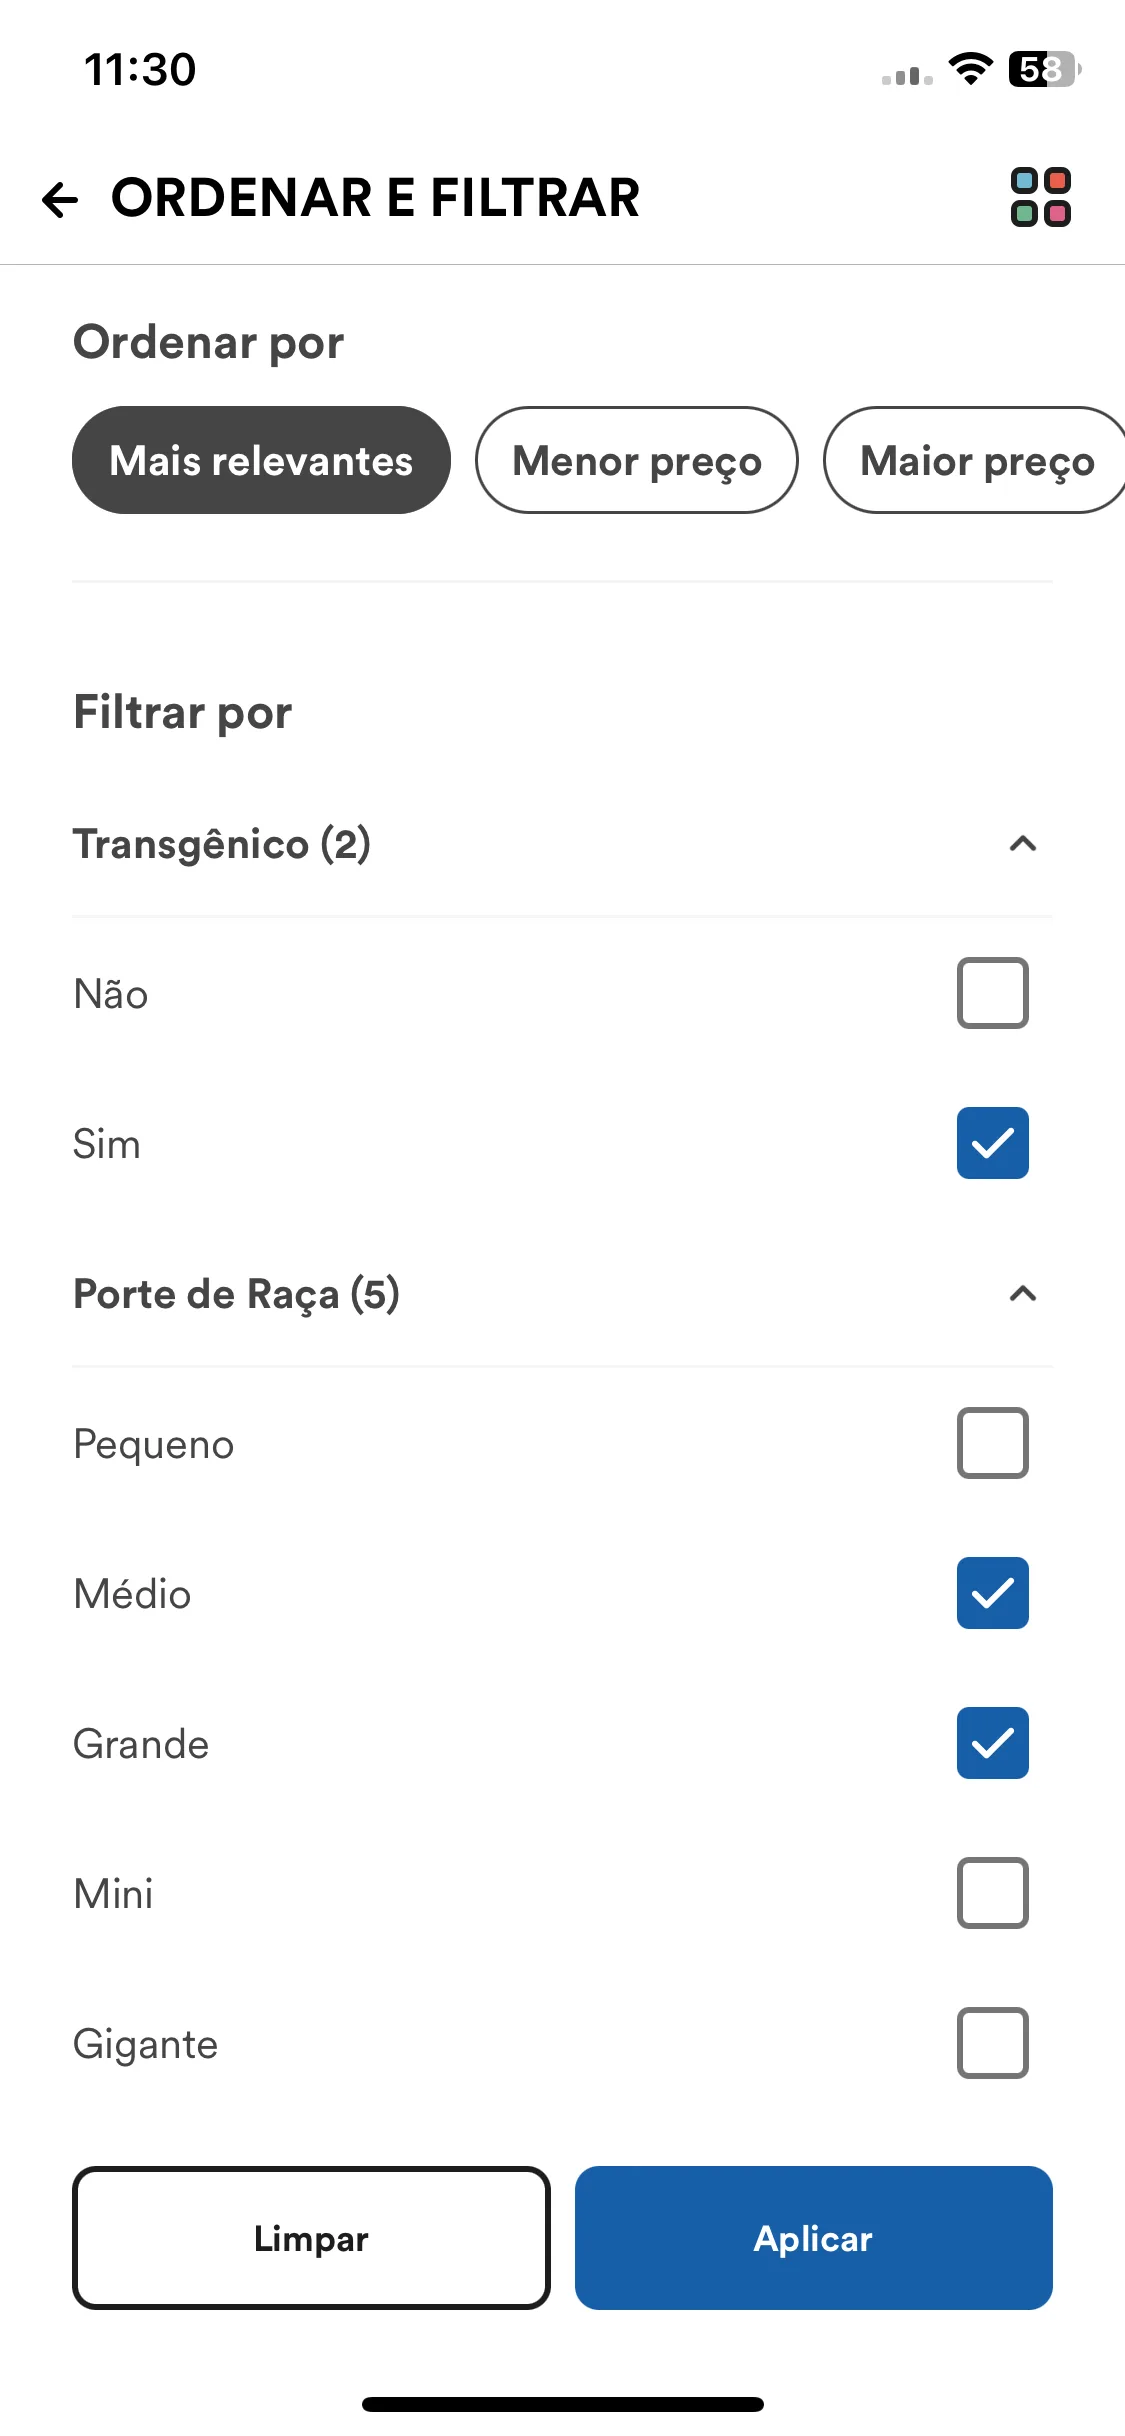Viewport: 1125px width, 2436px height.
Task: Tick the Mini size checkbox
Action: point(993,1893)
